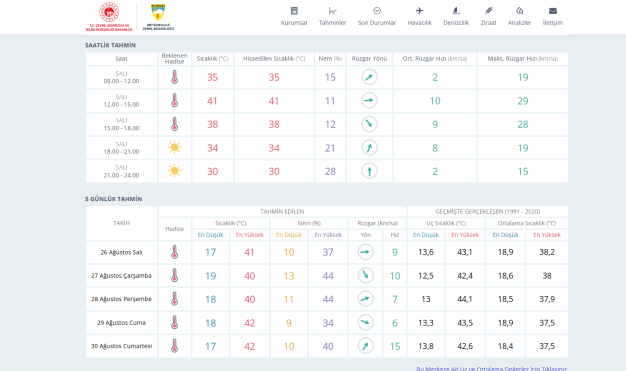Click thermometer icon for 09.00 - 12.00
Image resolution: width=626 pixels, height=371 pixels.
(x=174, y=77)
